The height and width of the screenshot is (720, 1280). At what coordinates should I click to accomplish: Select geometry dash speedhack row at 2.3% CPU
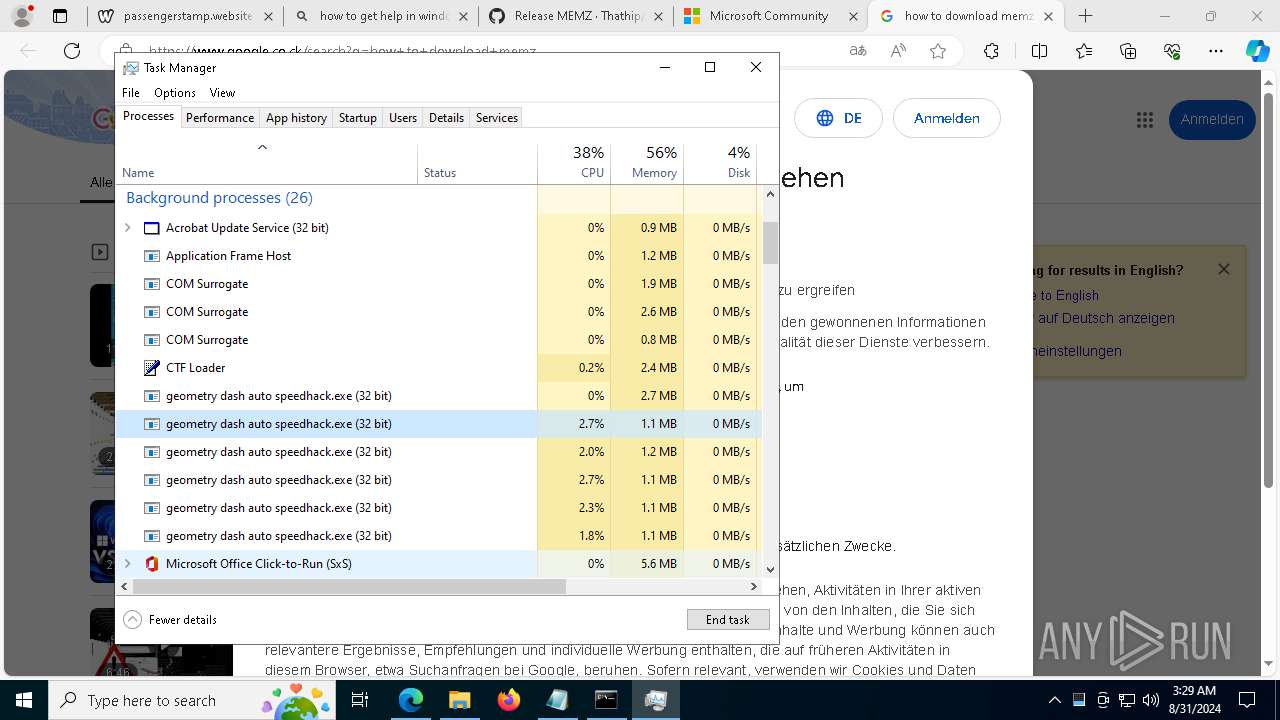tap(438, 508)
